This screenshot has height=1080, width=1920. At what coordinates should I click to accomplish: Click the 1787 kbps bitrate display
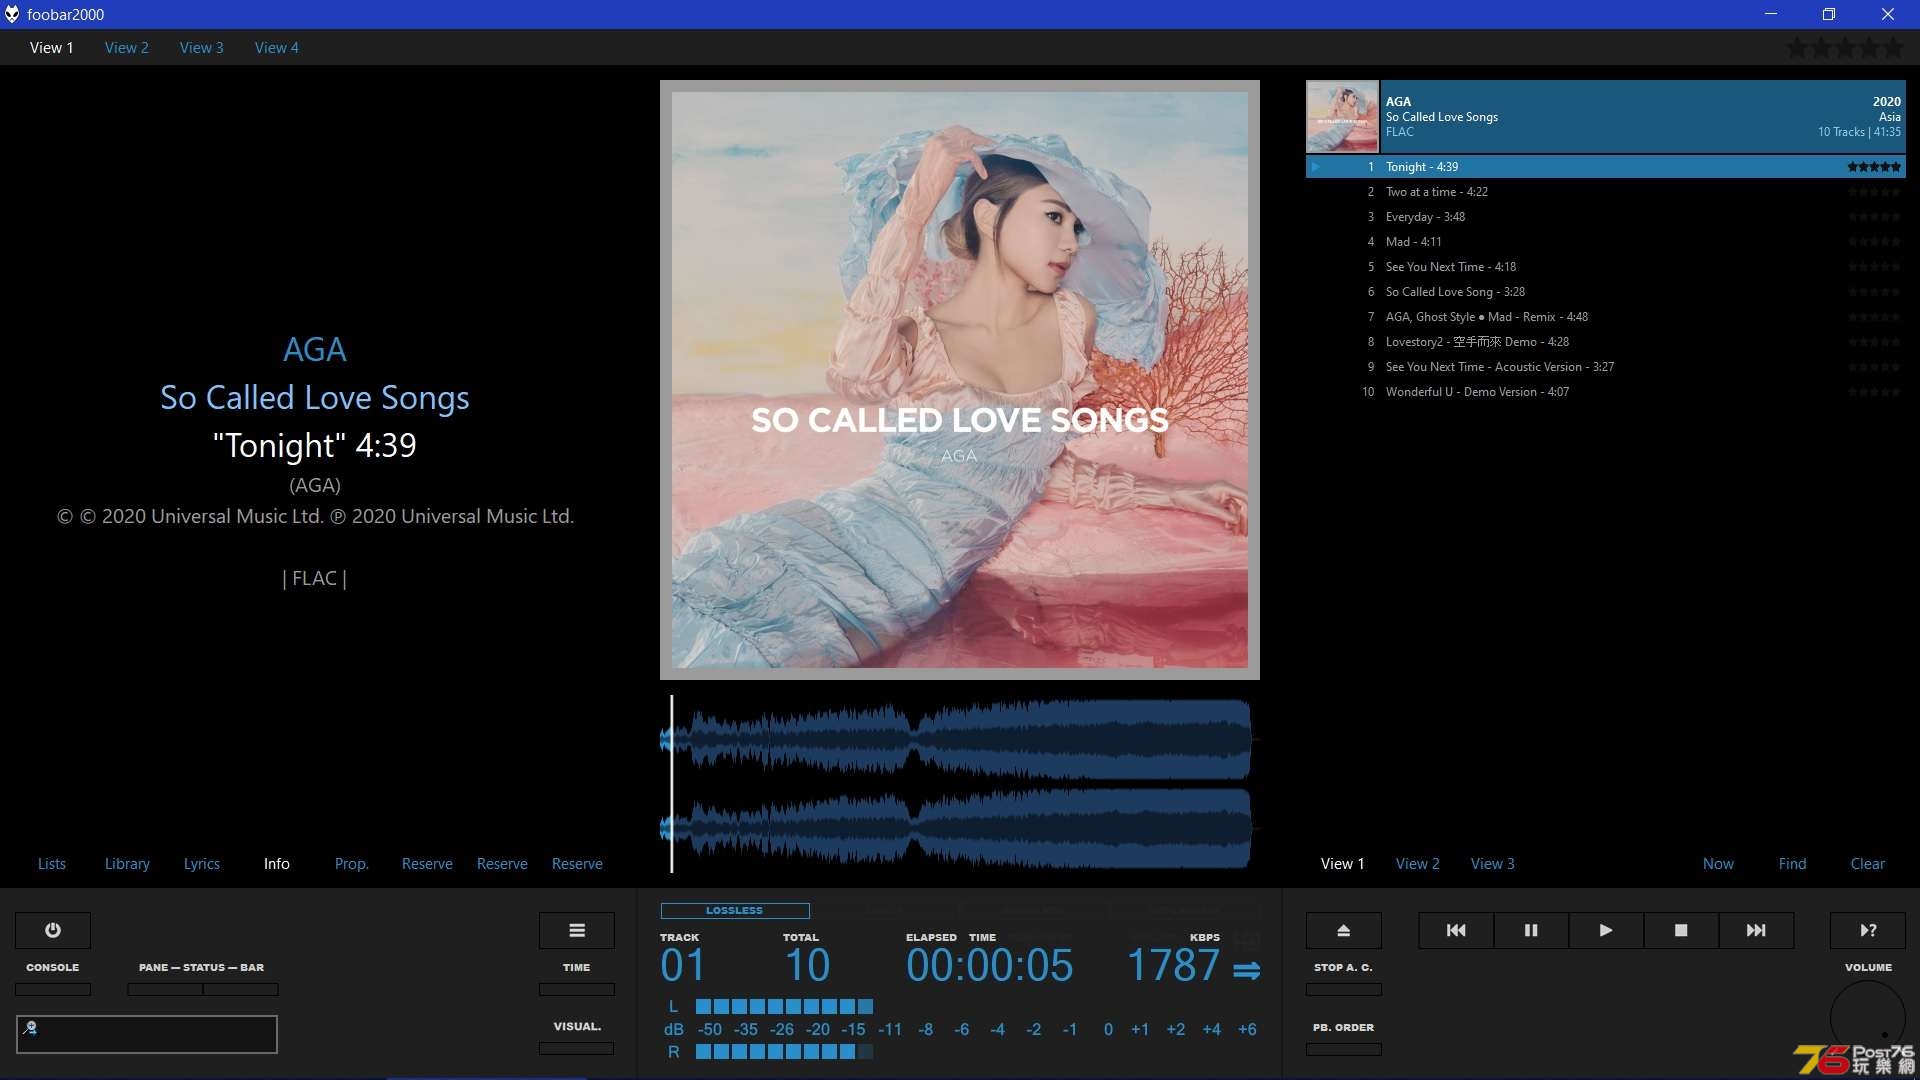1173,966
